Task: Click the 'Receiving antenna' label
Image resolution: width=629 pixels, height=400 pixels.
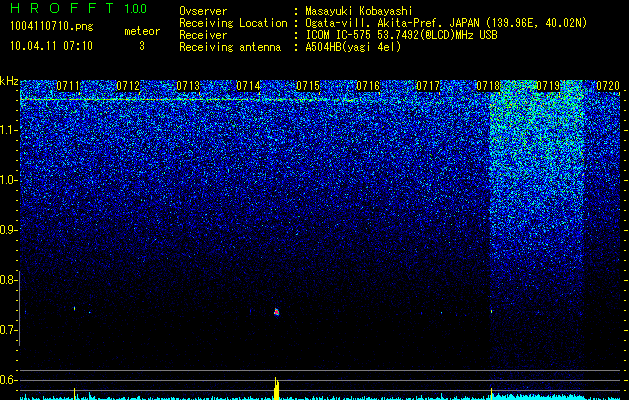Action: [x=230, y=47]
